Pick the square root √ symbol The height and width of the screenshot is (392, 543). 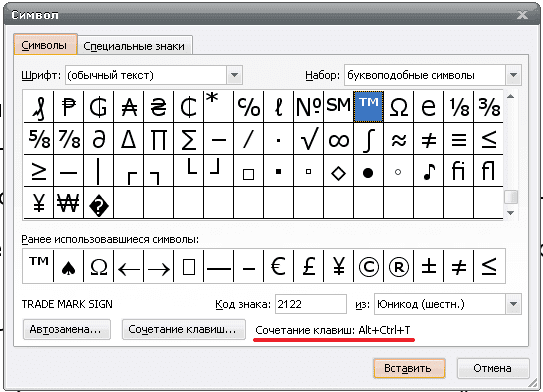(308, 139)
